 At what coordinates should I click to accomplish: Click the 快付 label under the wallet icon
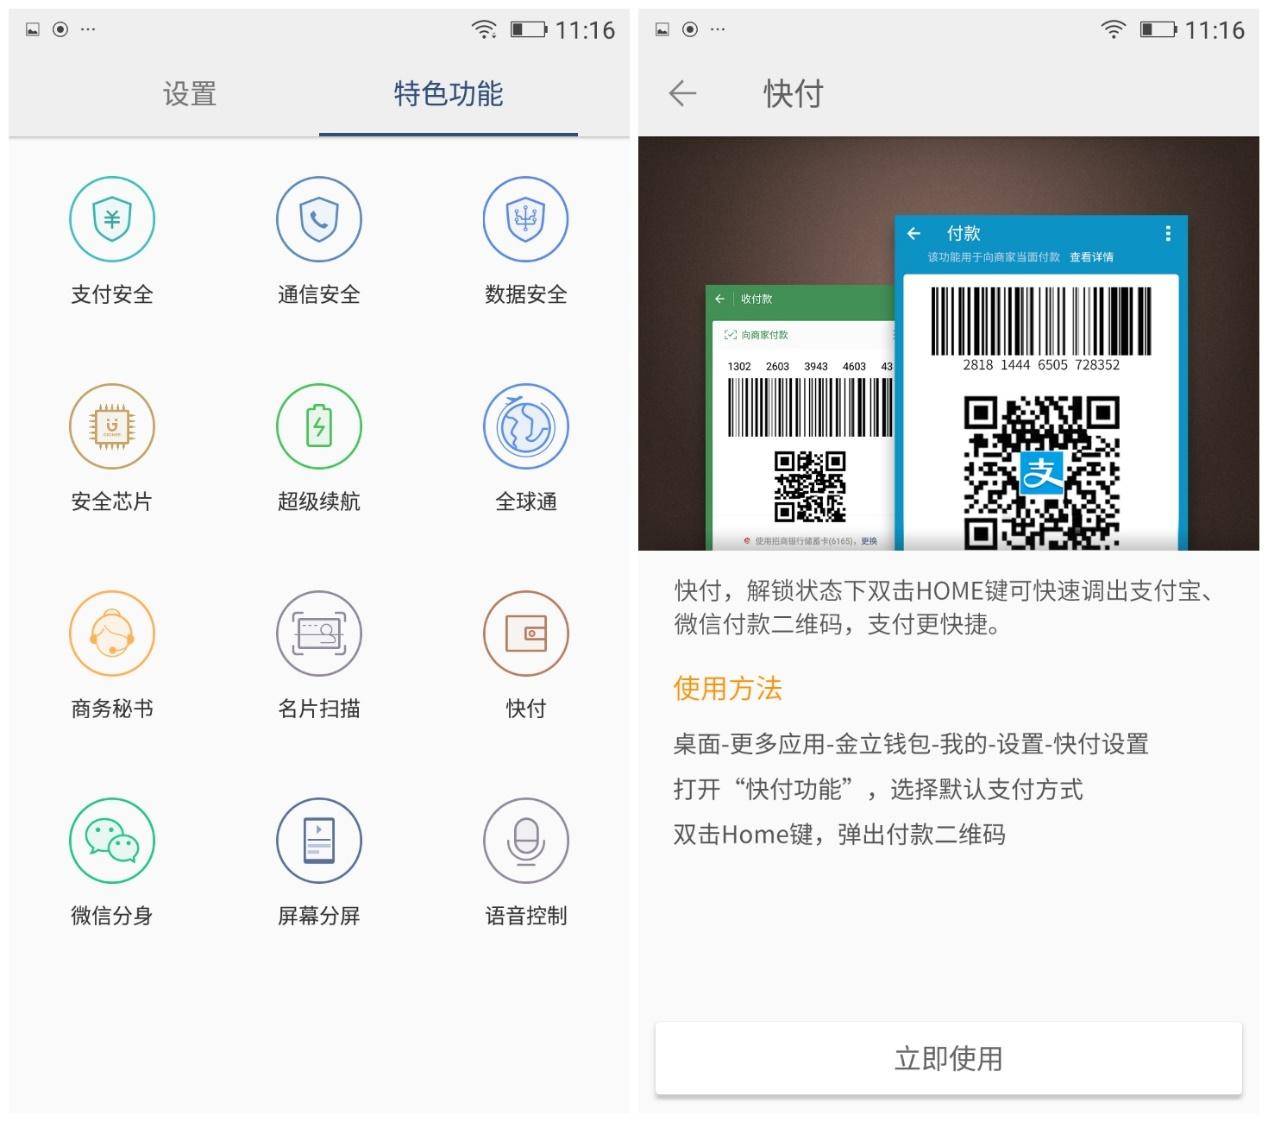coord(526,708)
